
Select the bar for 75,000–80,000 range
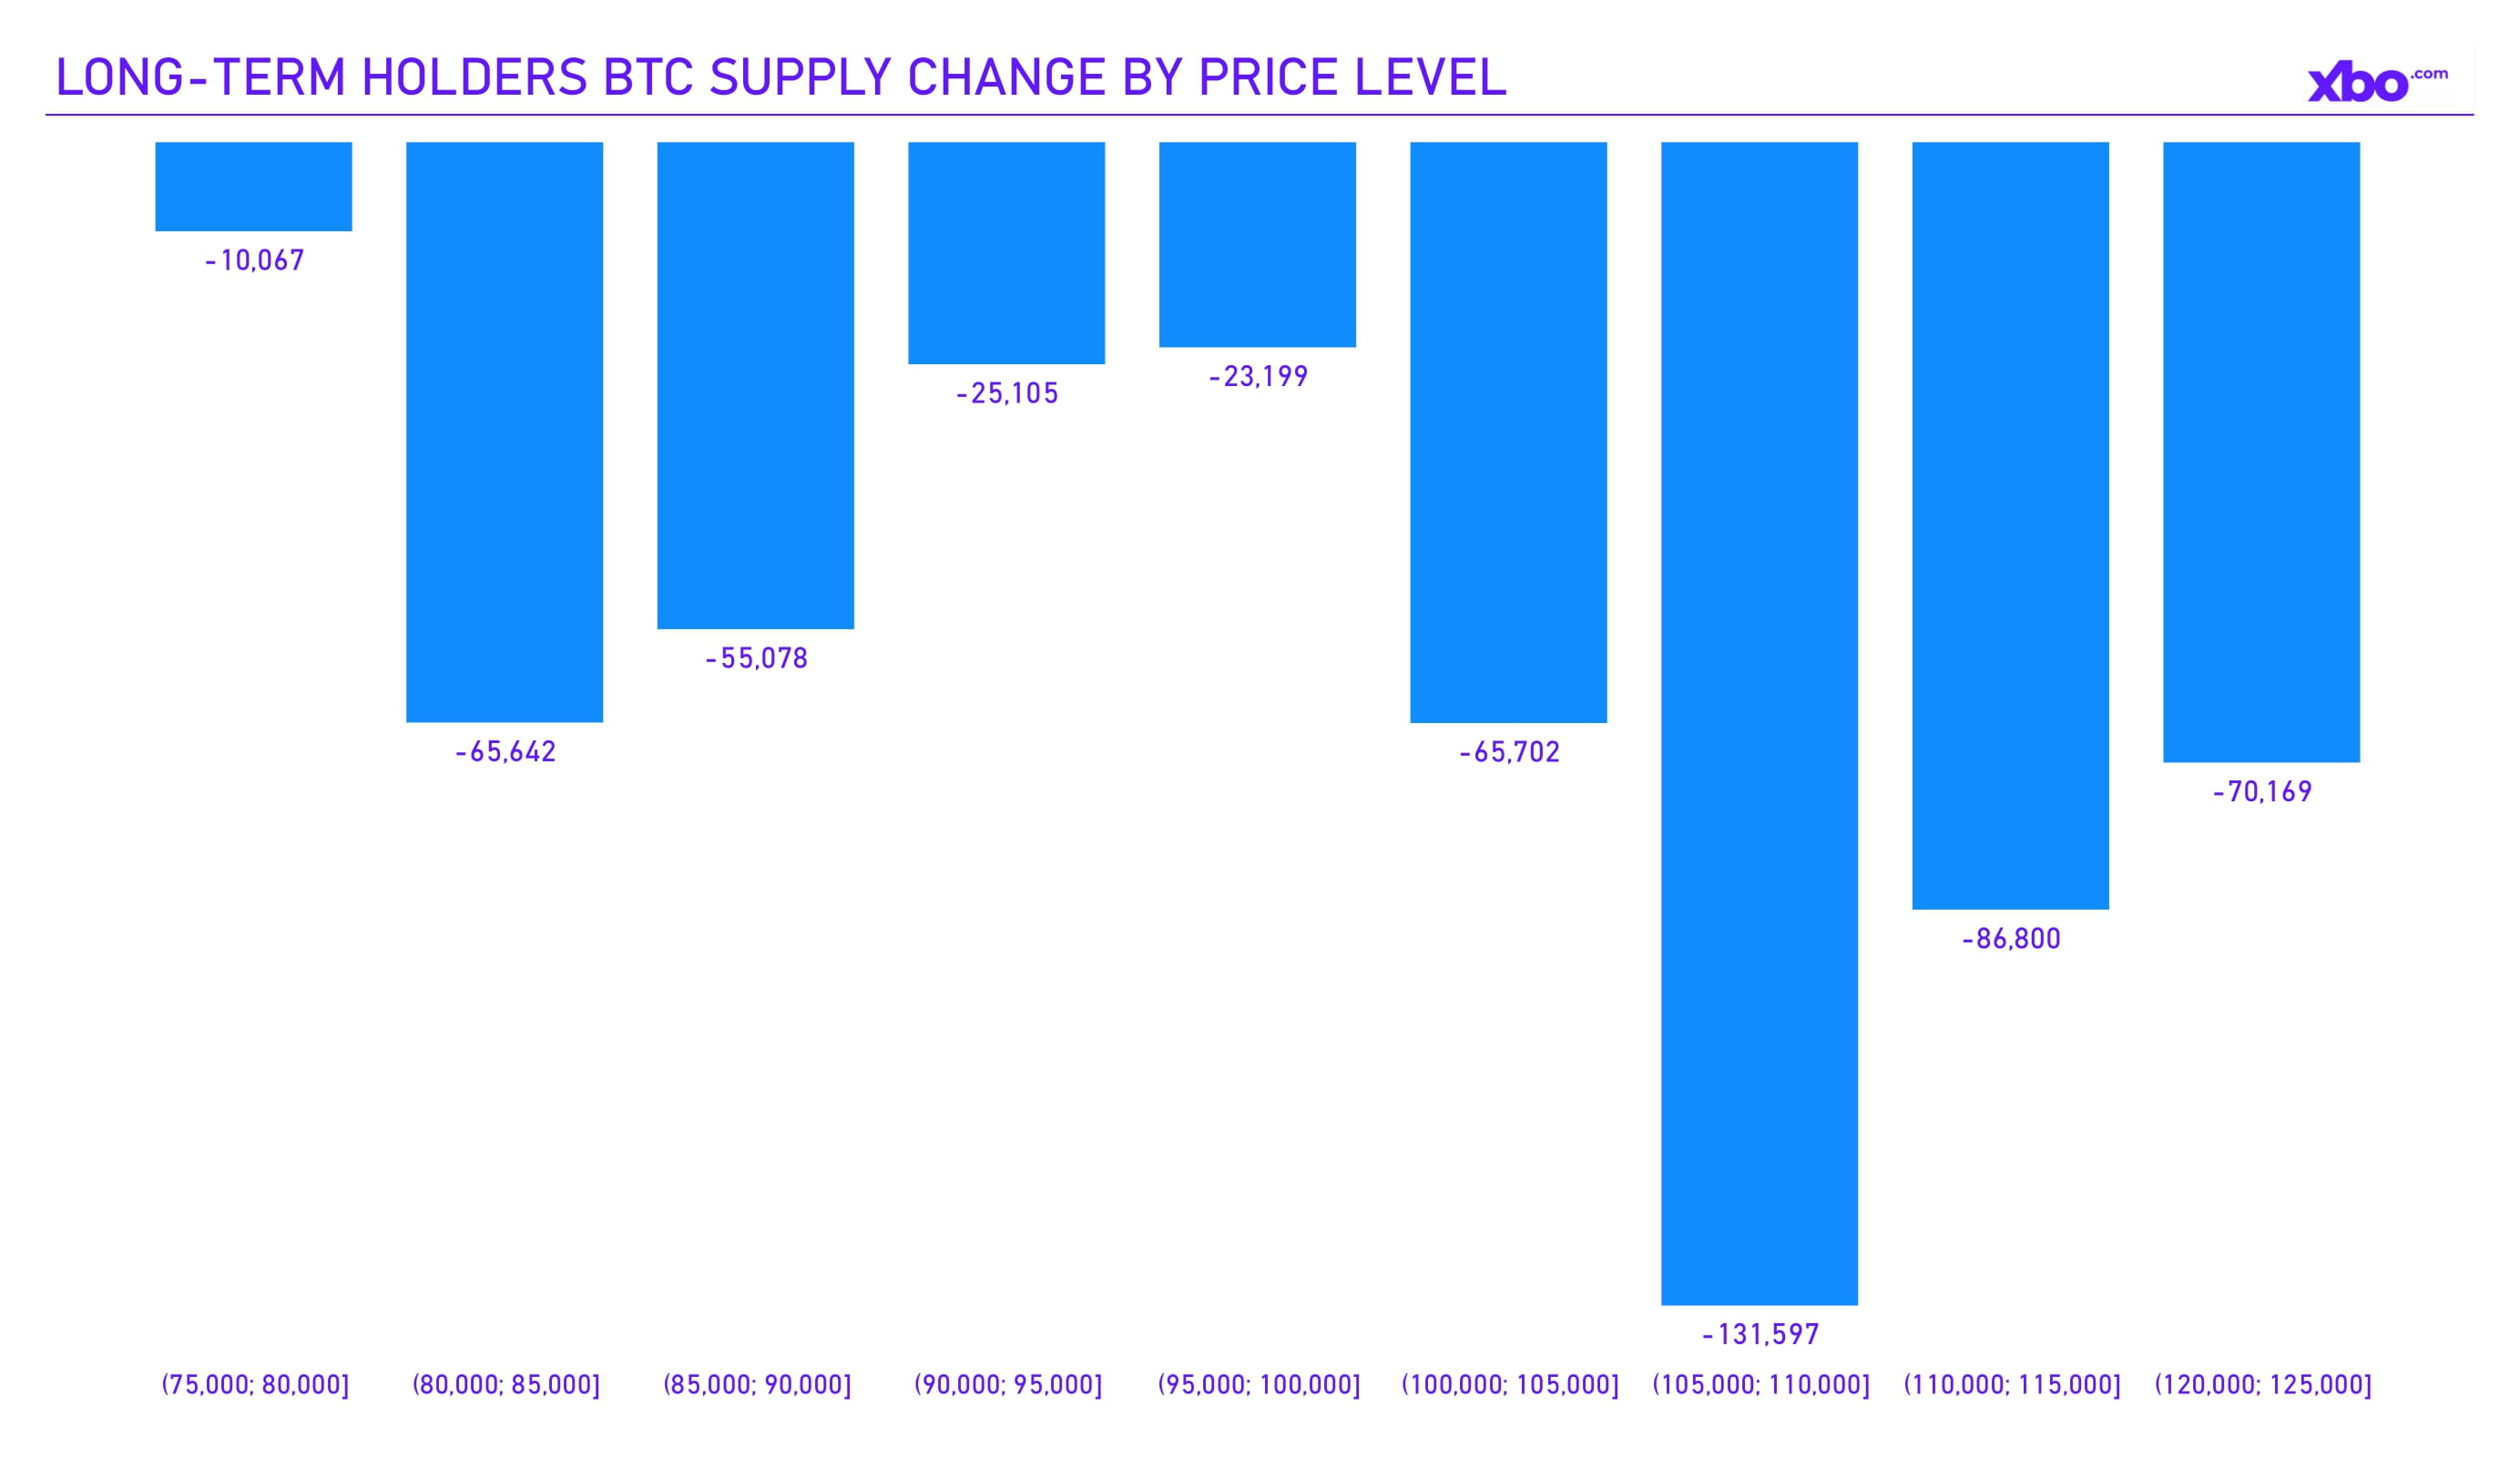pos(253,186)
